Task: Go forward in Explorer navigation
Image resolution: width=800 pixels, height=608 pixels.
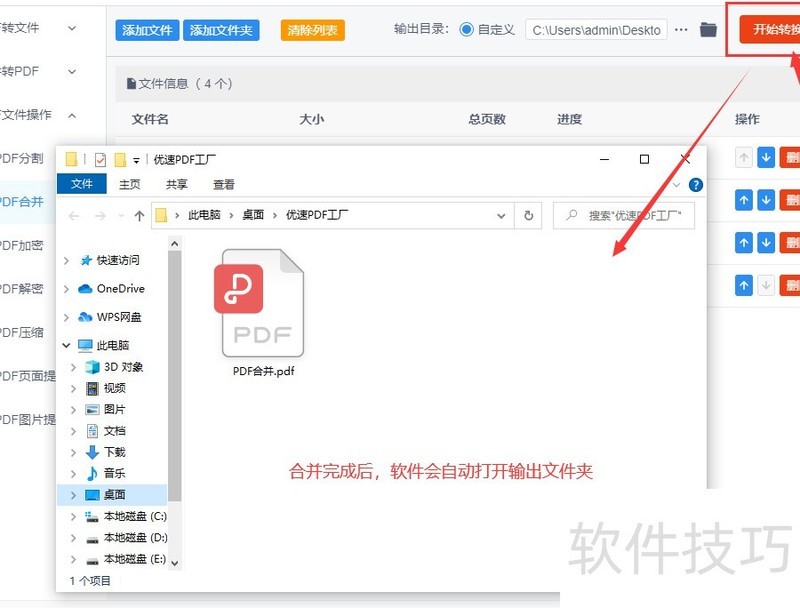Action: coord(100,216)
